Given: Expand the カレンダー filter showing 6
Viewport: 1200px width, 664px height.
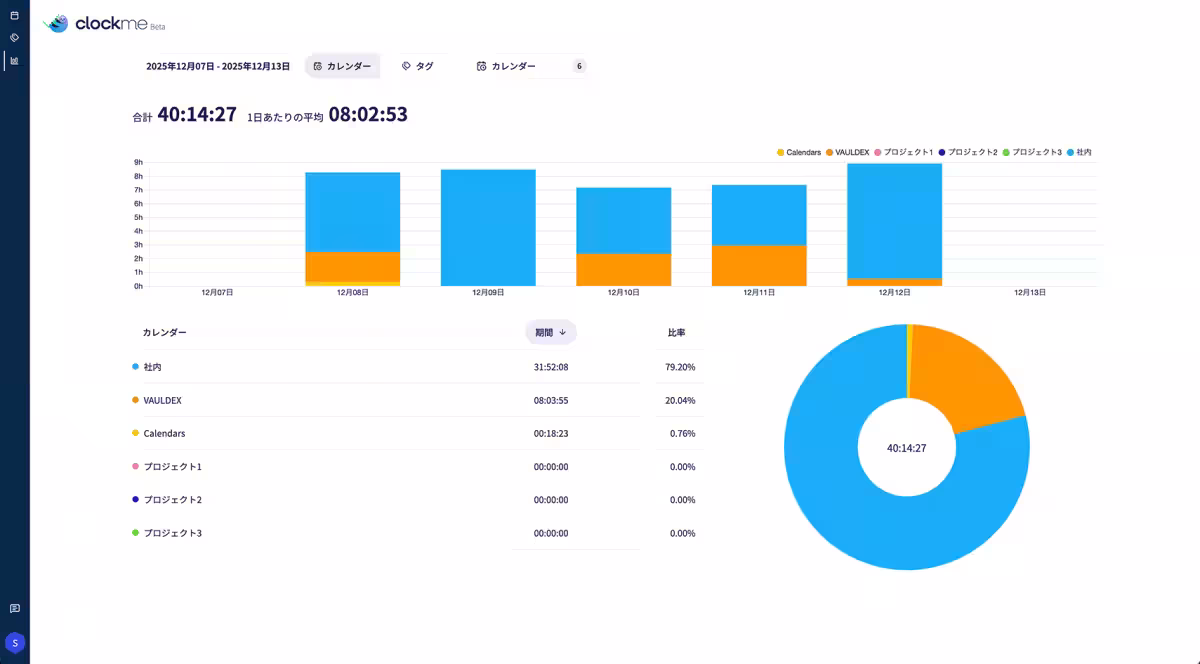Looking at the screenshot, I should point(530,66).
